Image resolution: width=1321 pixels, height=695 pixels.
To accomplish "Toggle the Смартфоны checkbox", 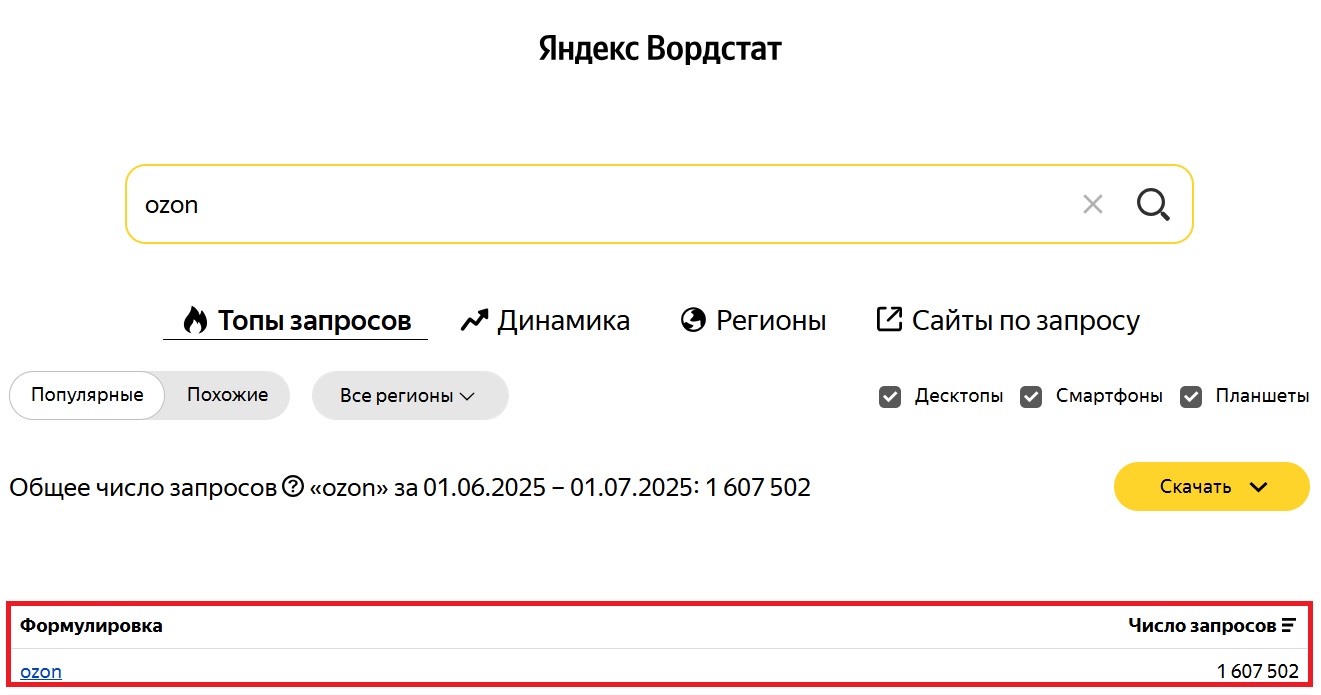I will tap(1031, 397).
